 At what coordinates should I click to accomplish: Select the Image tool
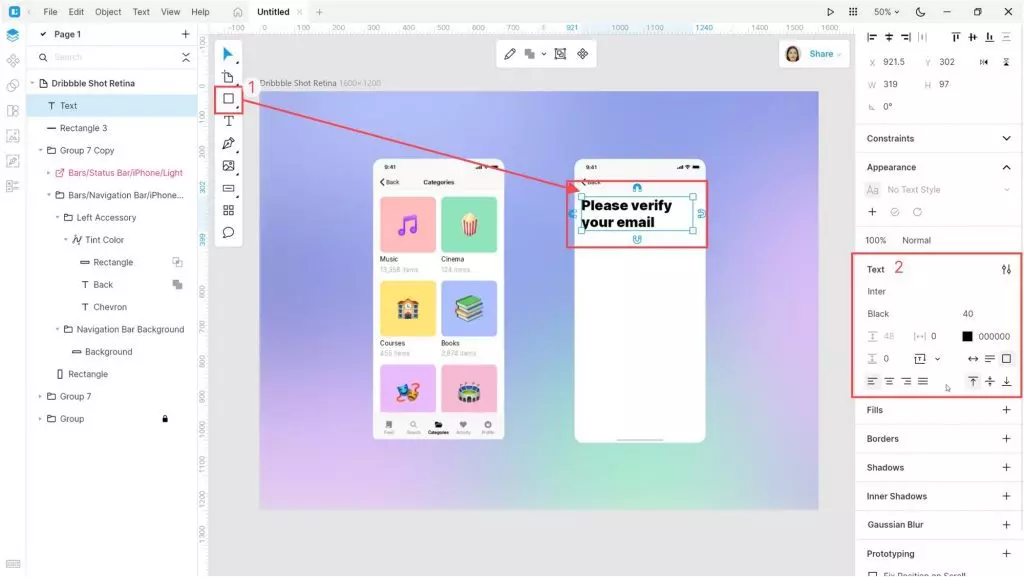[x=229, y=166]
